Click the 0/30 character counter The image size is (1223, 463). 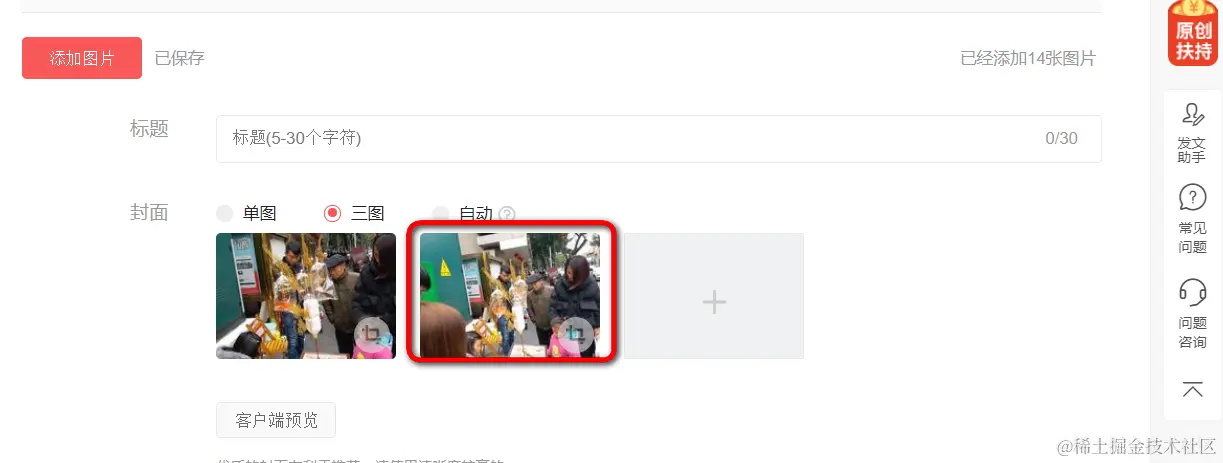tap(1061, 138)
